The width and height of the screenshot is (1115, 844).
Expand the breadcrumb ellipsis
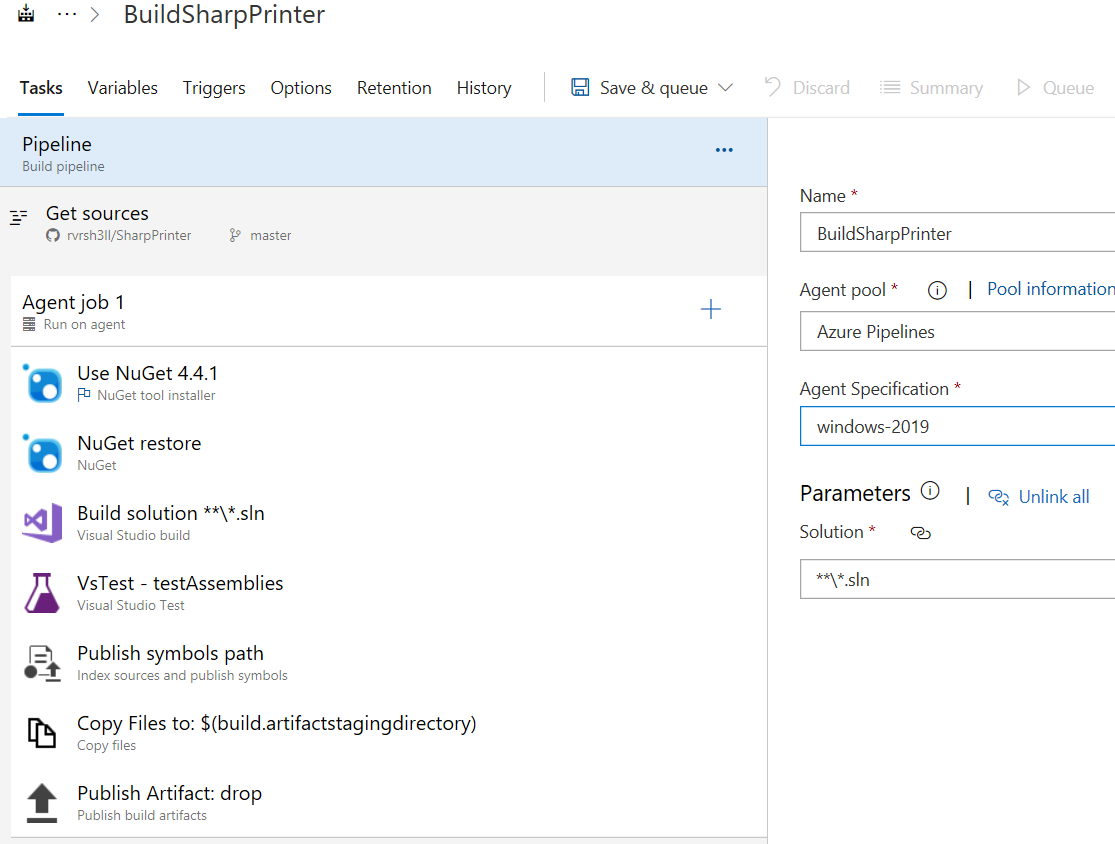(x=67, y=14)
